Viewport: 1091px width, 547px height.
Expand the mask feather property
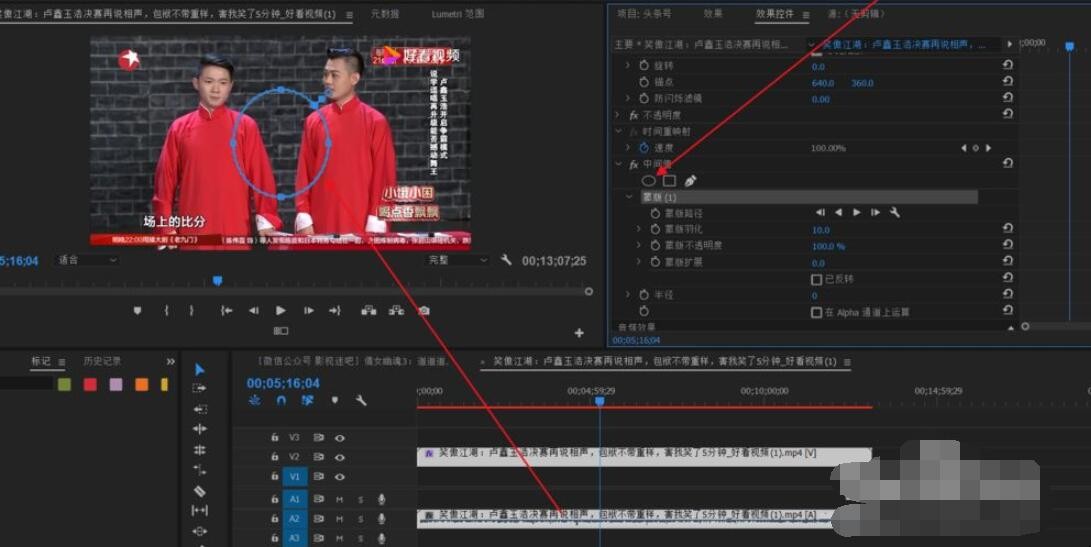click(x=639, y=229)
